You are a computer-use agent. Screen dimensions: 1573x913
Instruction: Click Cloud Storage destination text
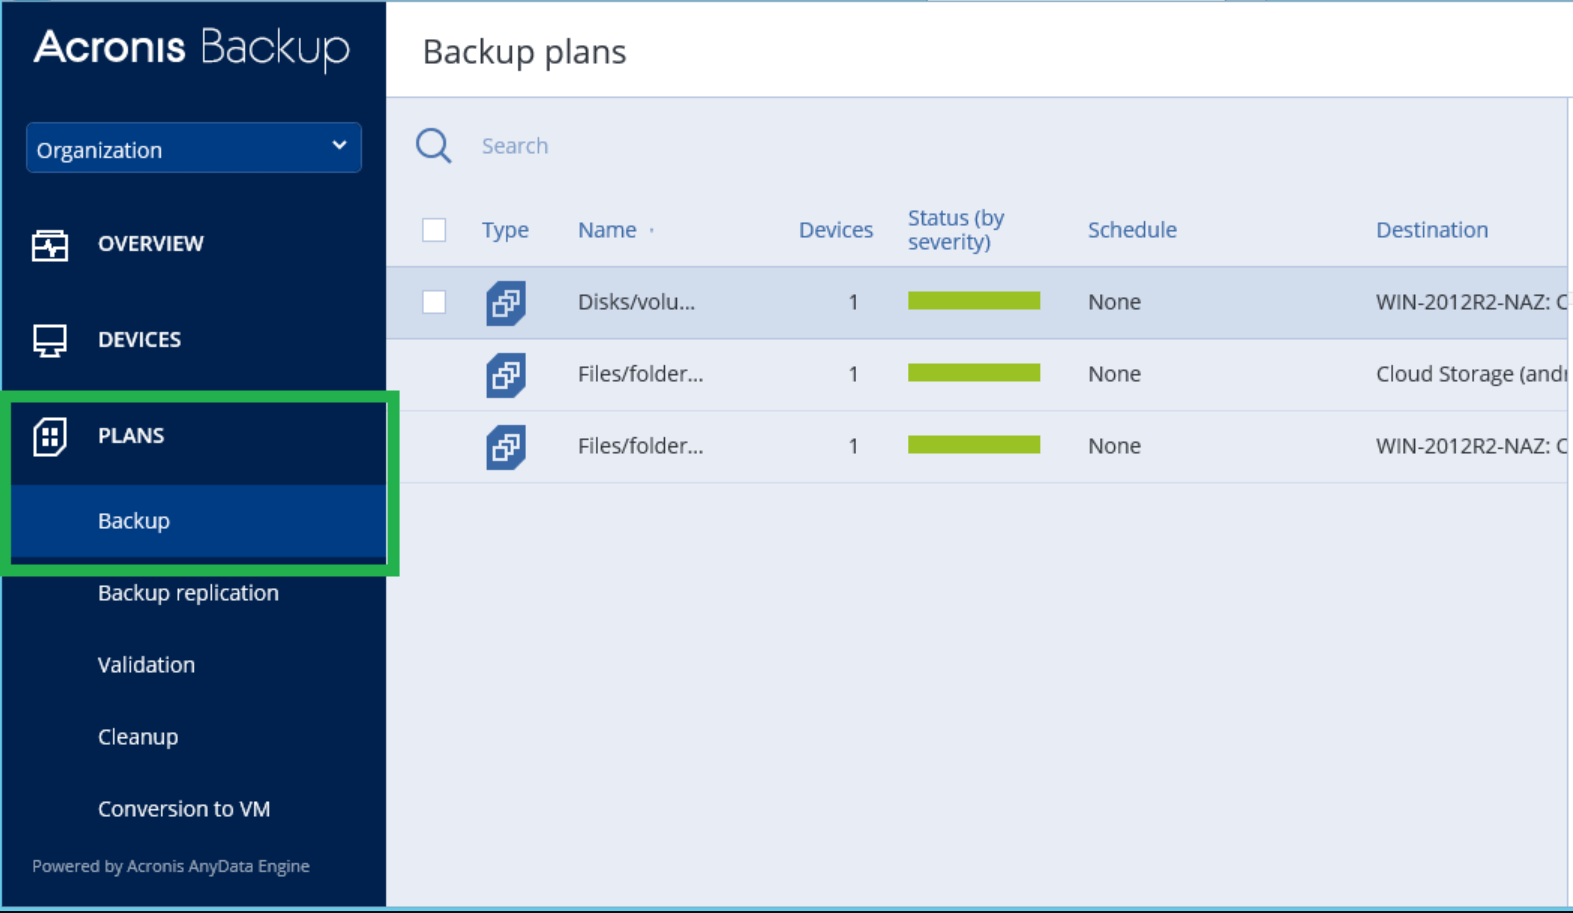click(x=1470, y=374)
